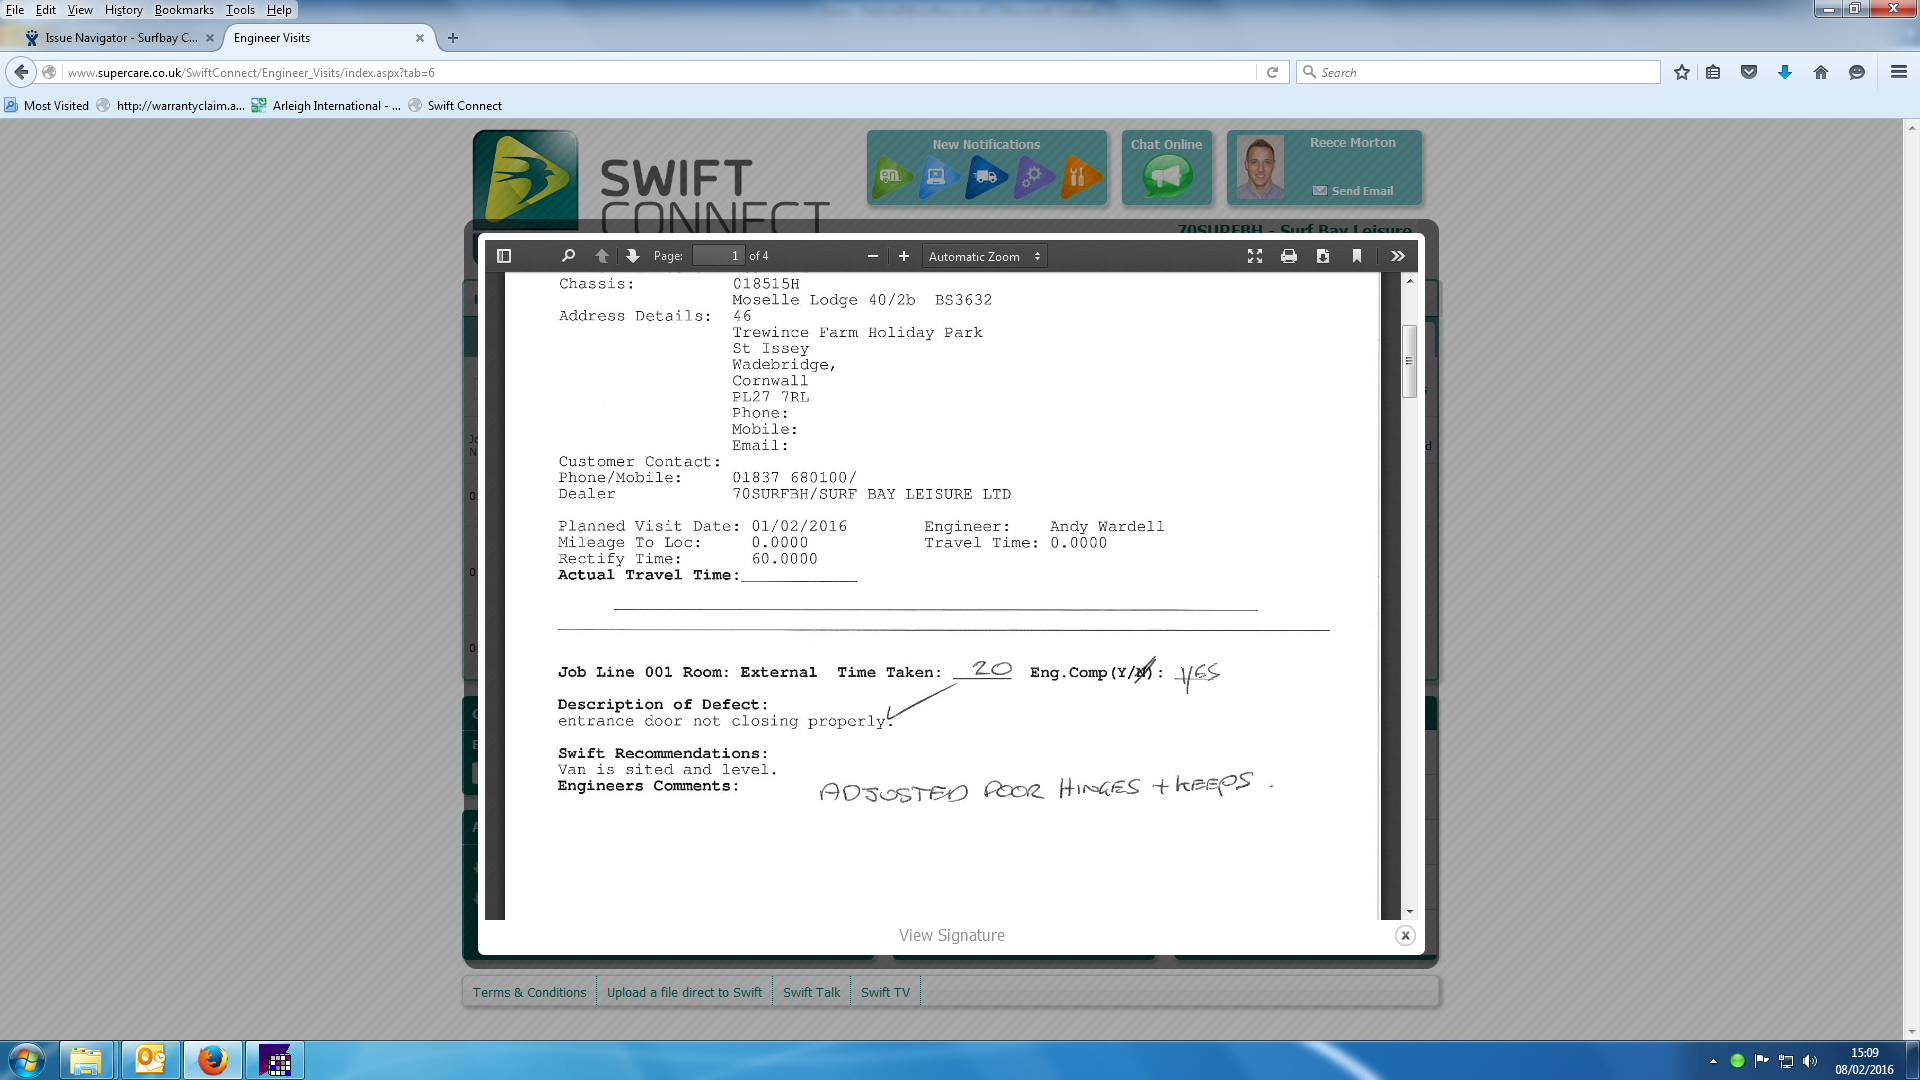Download the PDF file
The width and height of the screenshot is (1920, 1080).
click(x=1323, y=256)
